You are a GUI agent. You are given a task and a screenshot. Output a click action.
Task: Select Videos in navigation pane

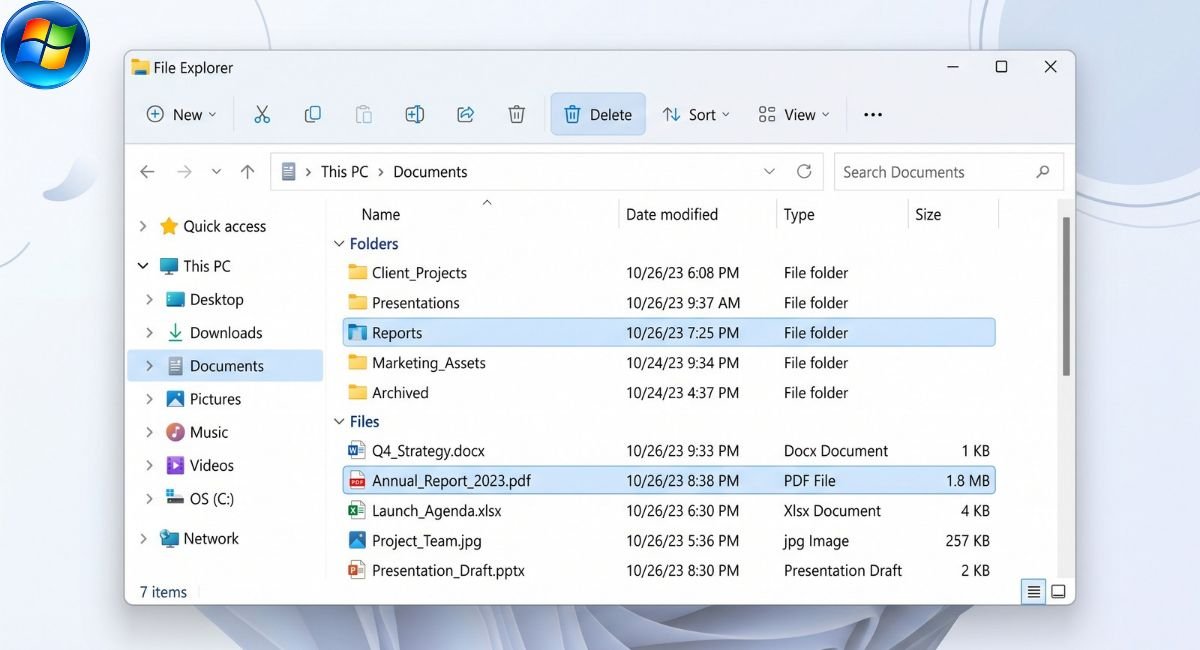[200, 465]
